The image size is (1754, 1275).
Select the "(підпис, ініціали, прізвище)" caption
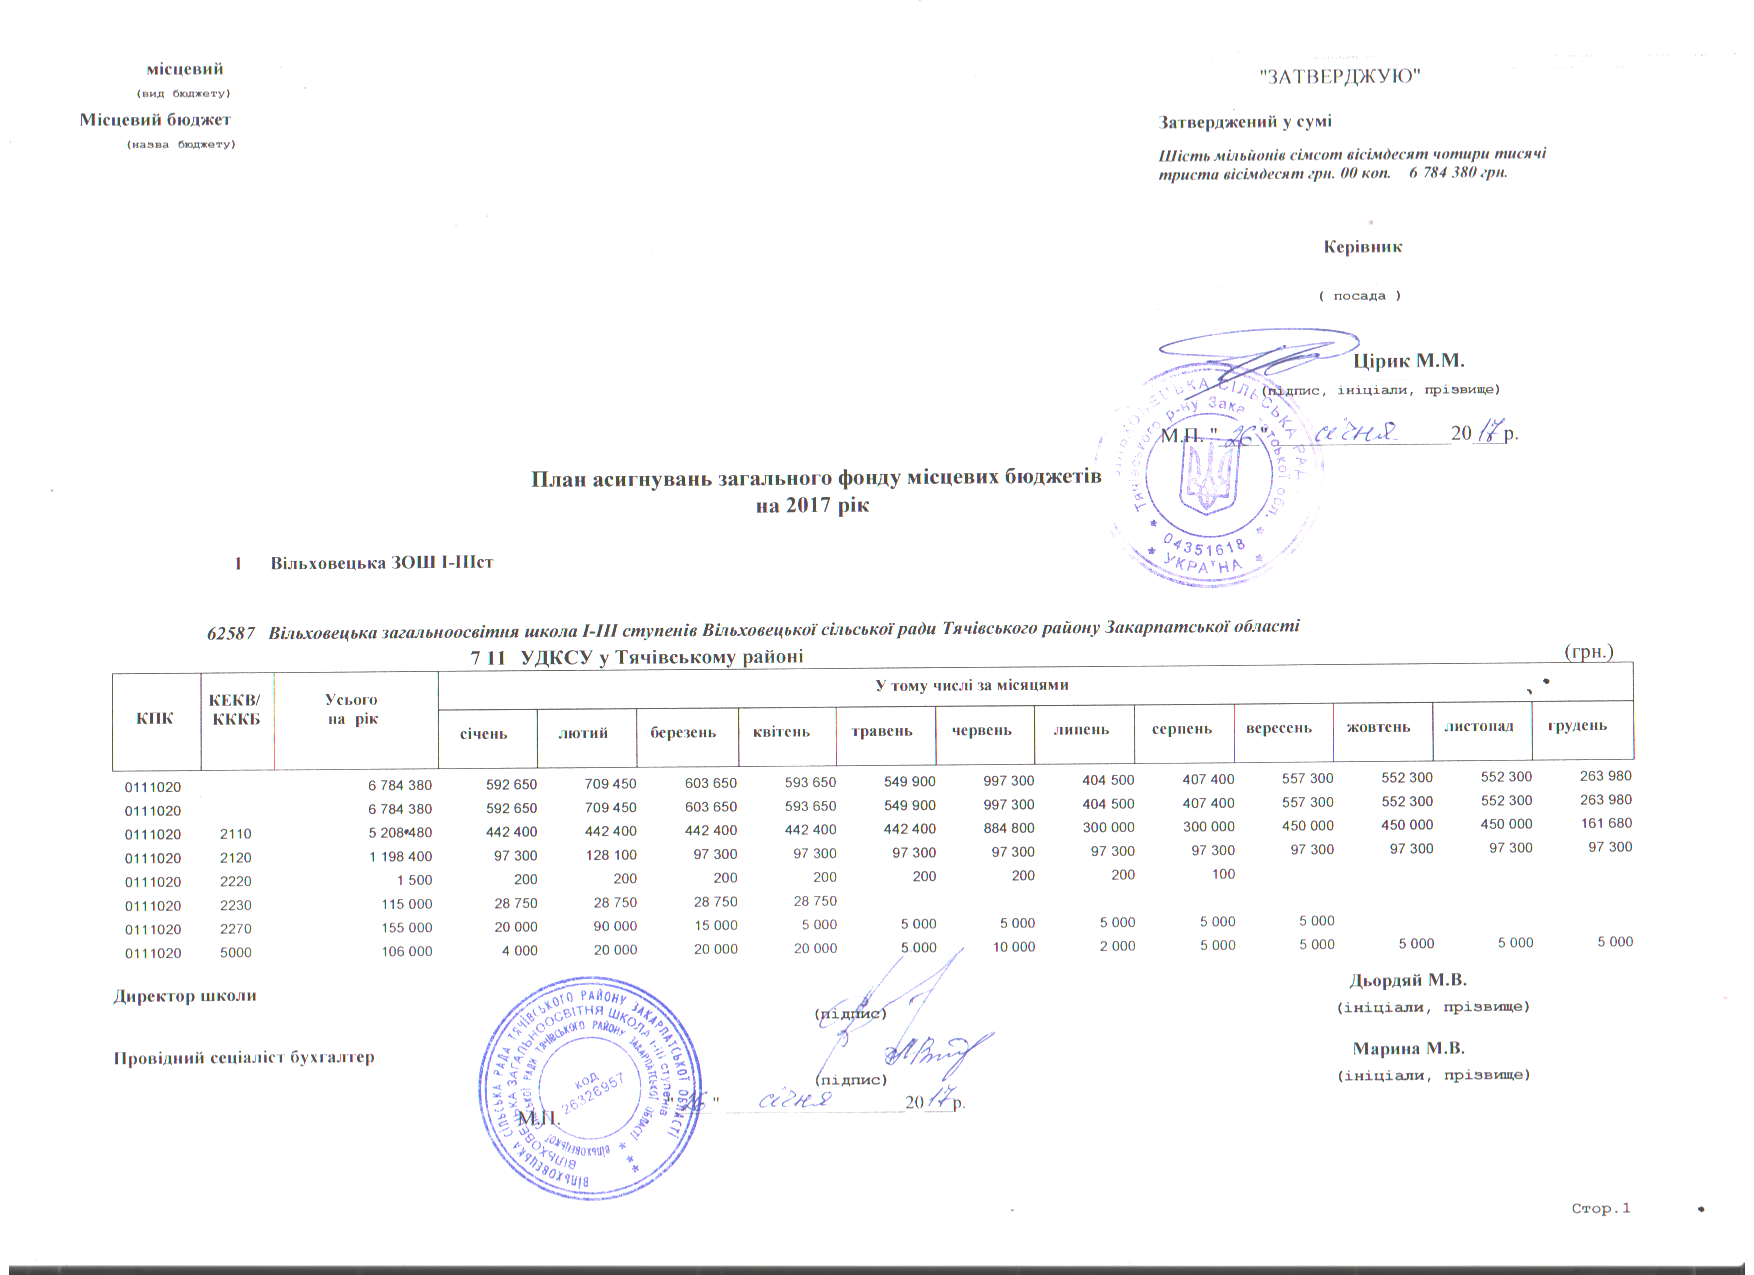[1381, 390]
